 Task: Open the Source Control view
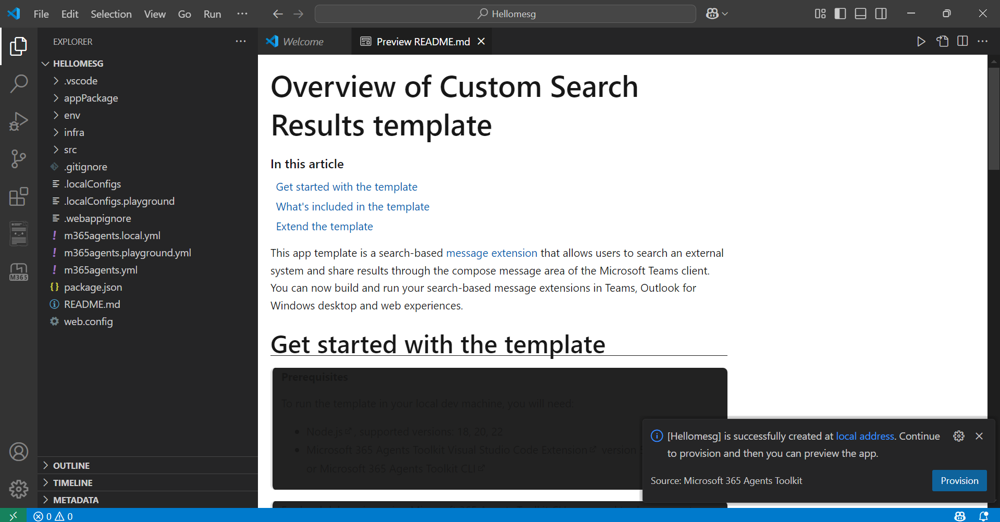19,159
